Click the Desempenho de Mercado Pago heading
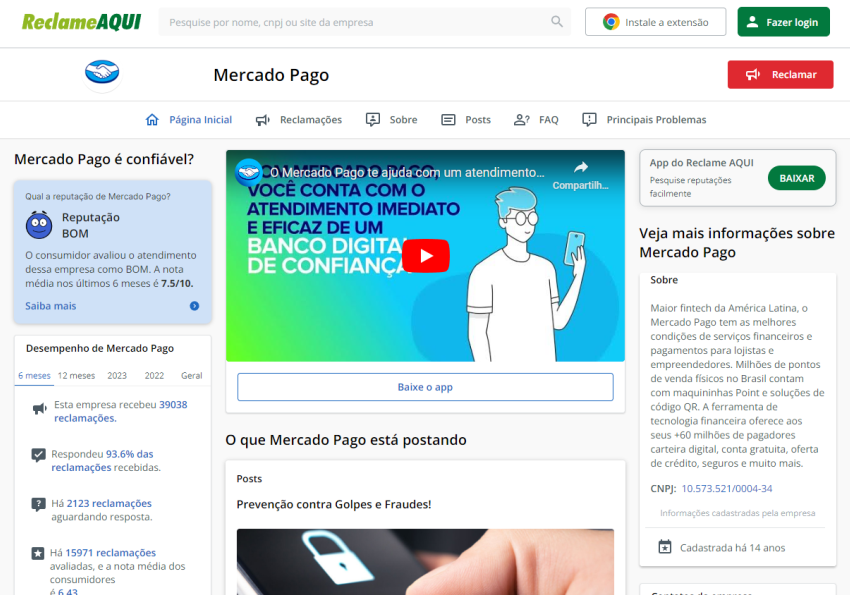Viewport: 850px width, 595px height. point(100,348)
